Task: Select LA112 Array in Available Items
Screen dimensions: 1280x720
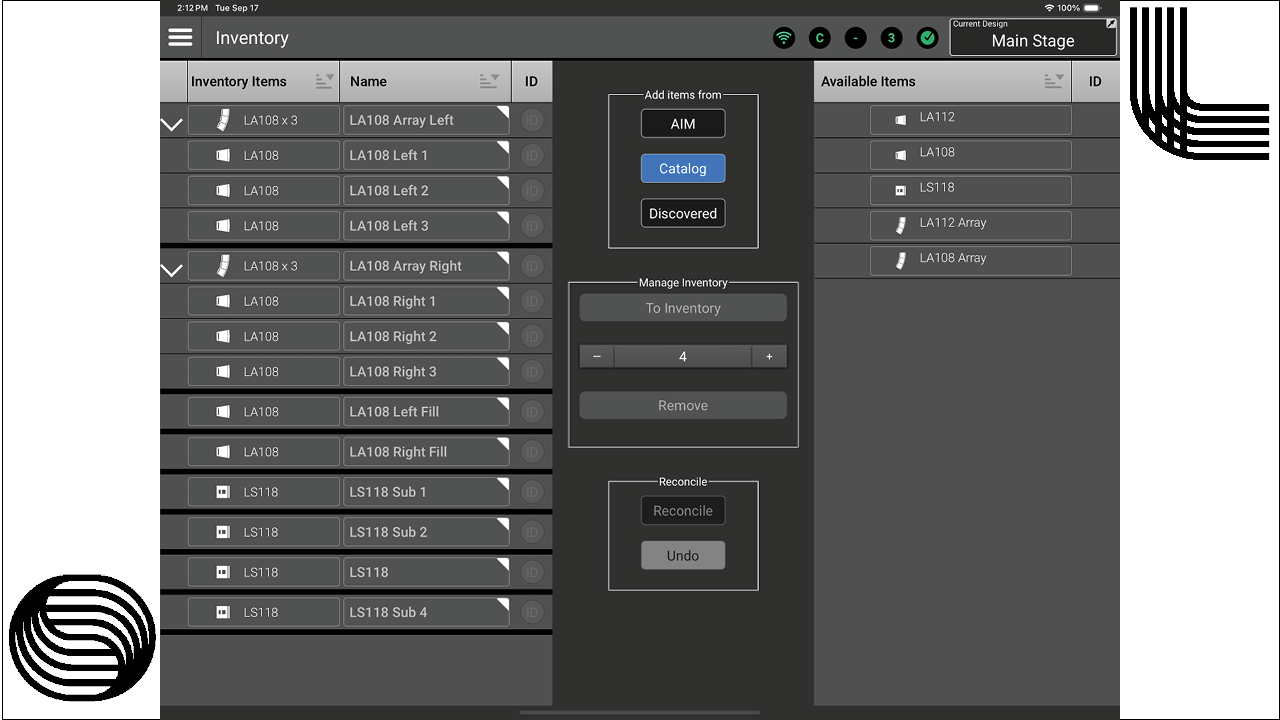Action: (970, 224)
